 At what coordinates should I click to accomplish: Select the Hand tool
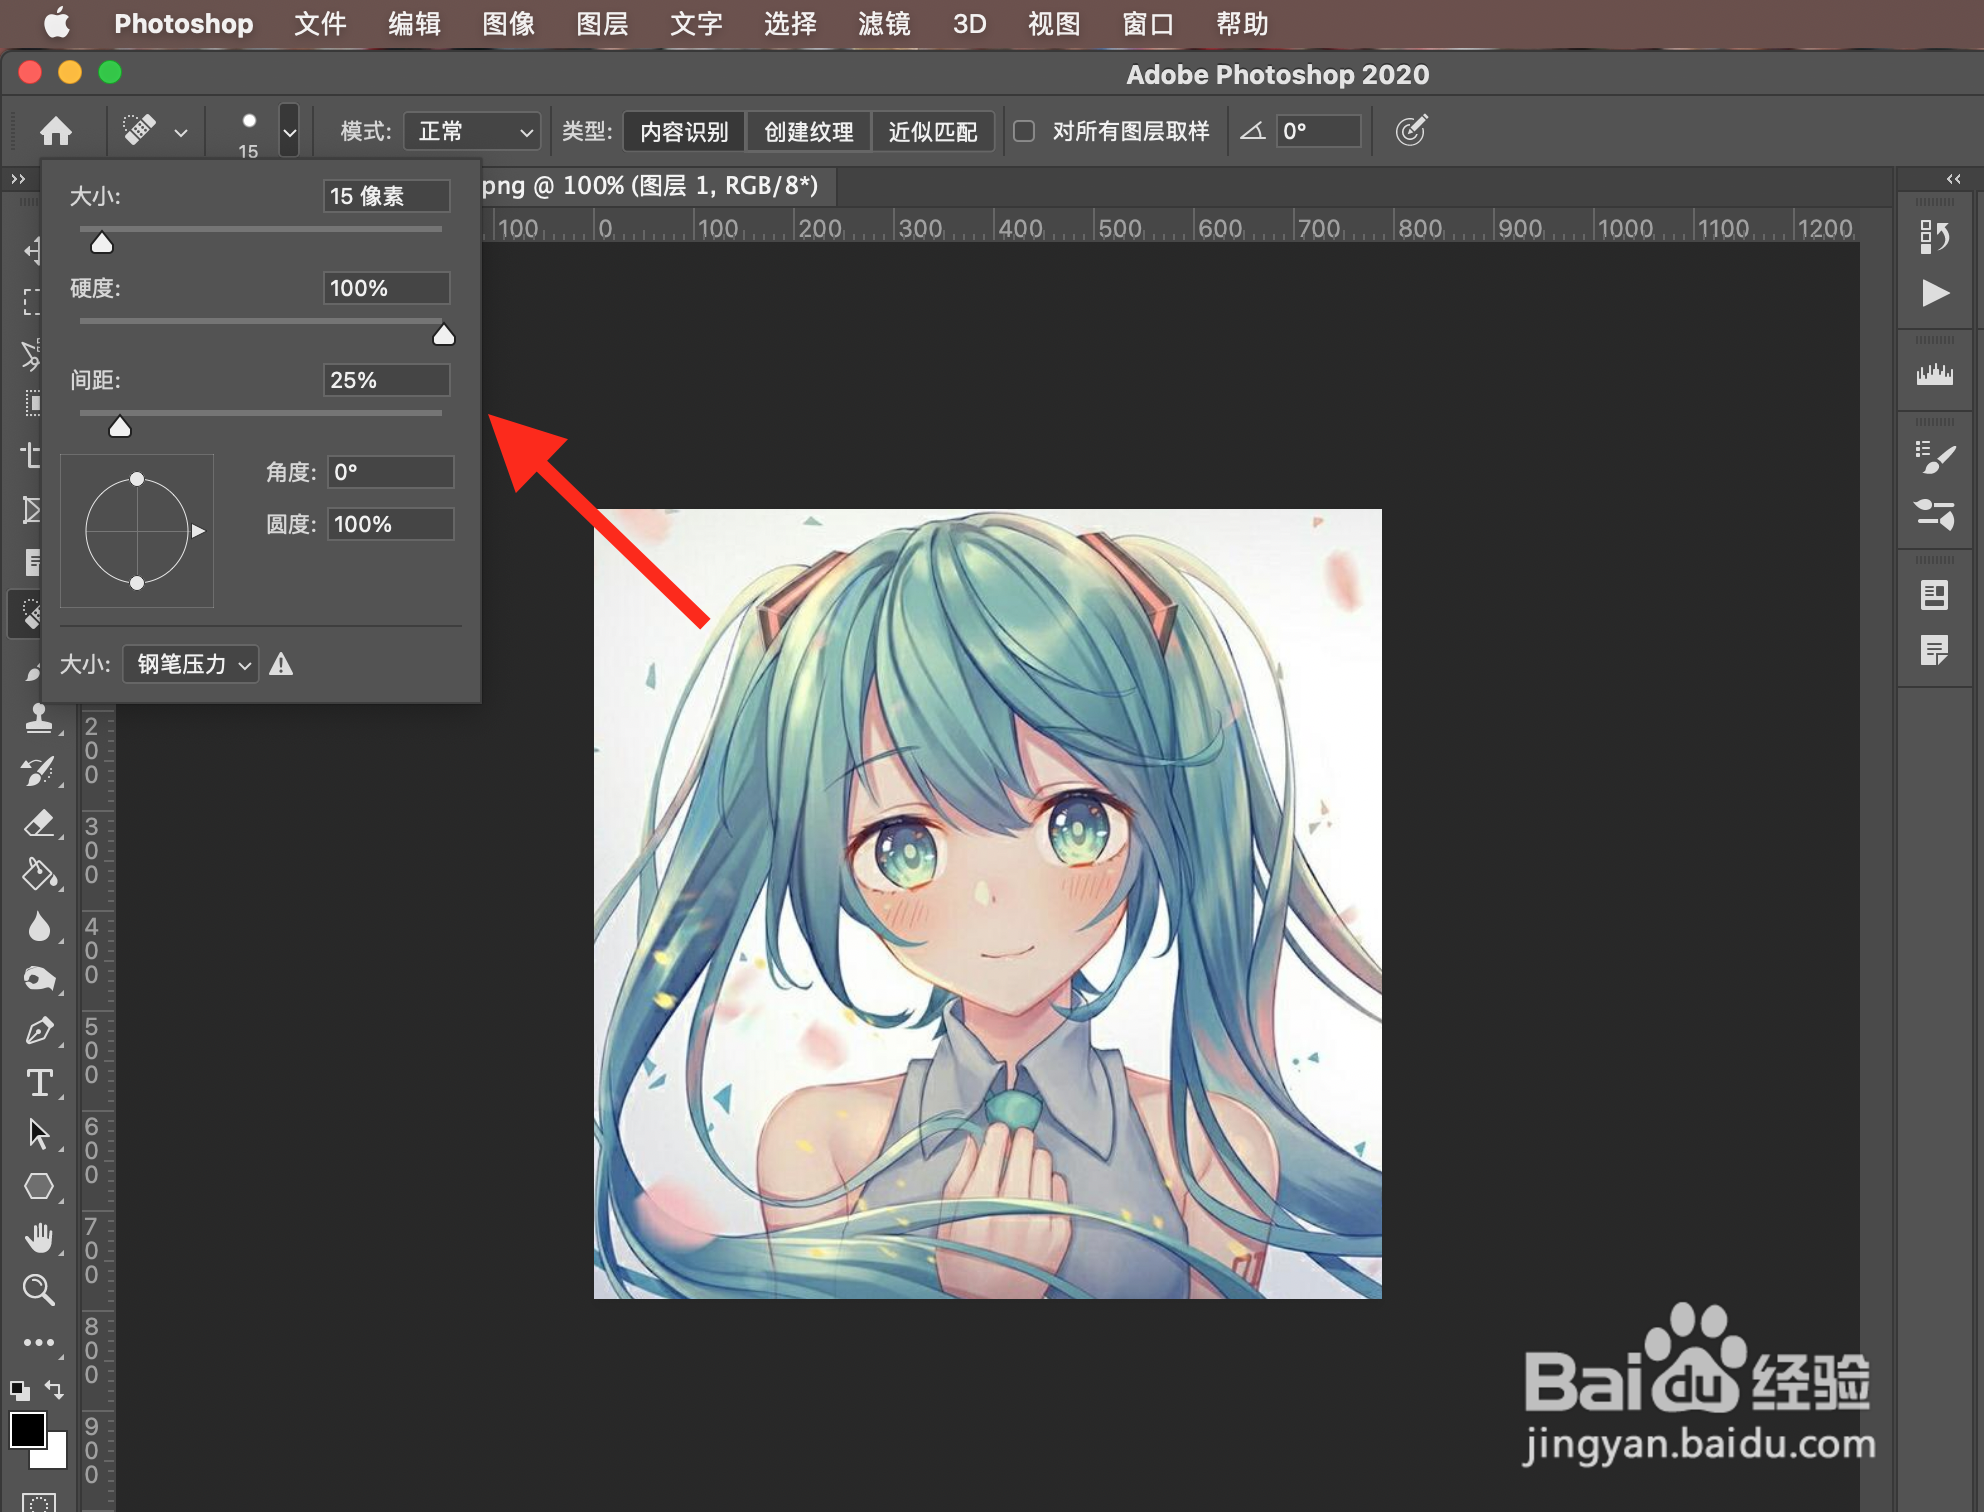point(39,1239)
